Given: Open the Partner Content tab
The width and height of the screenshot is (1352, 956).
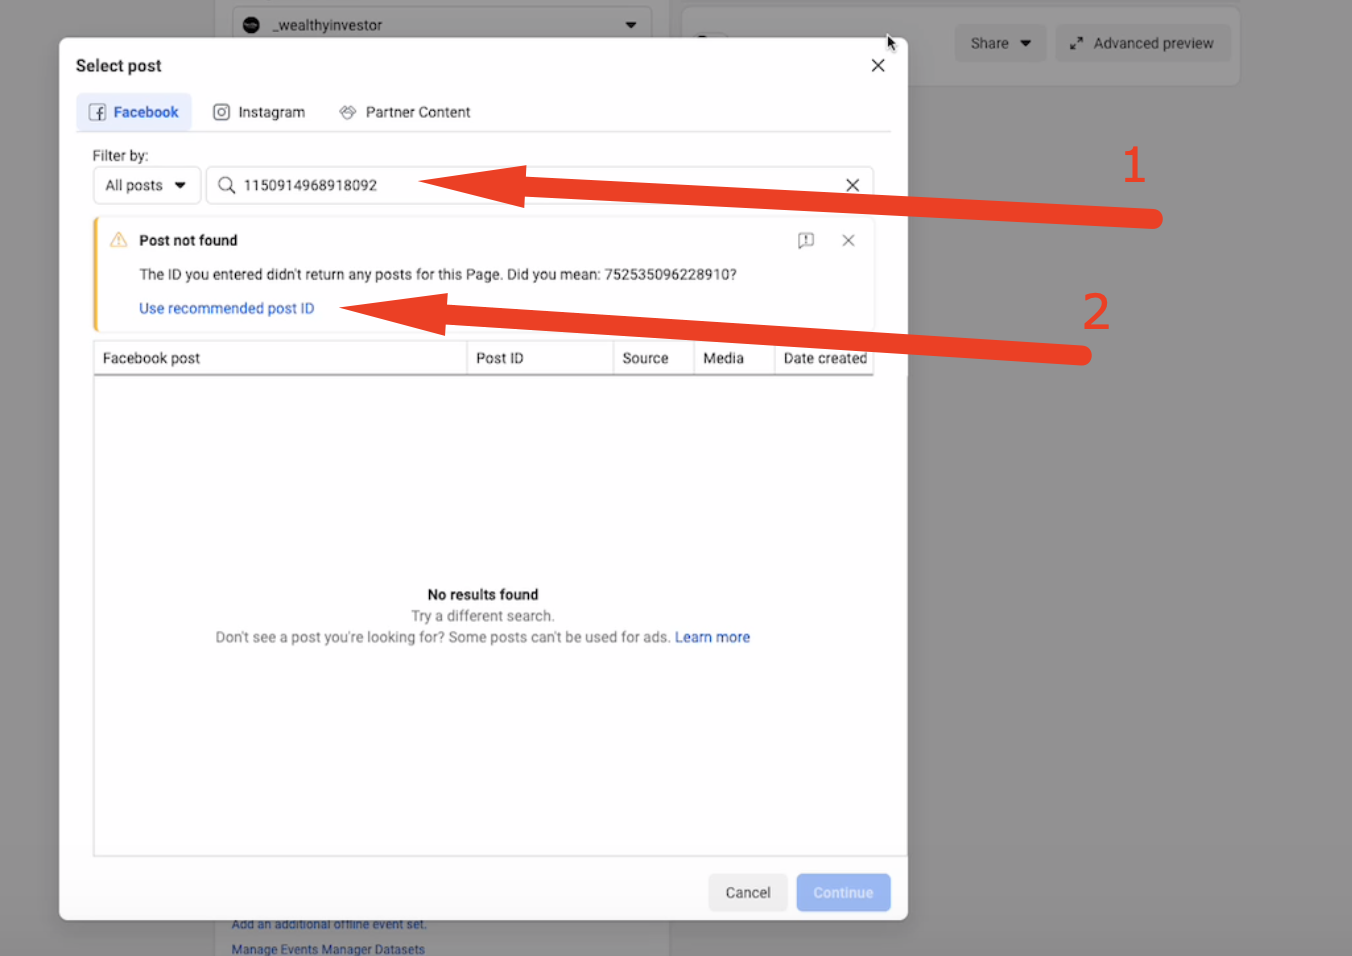Looking at the screenshot, I should pyautogui.click(x=405, y=112).
